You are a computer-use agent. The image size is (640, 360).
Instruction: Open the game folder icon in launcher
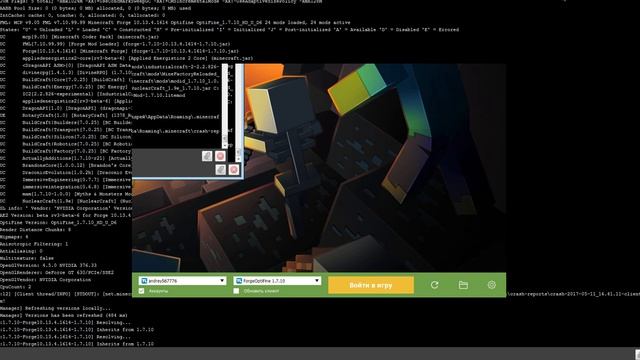[463, 285]
